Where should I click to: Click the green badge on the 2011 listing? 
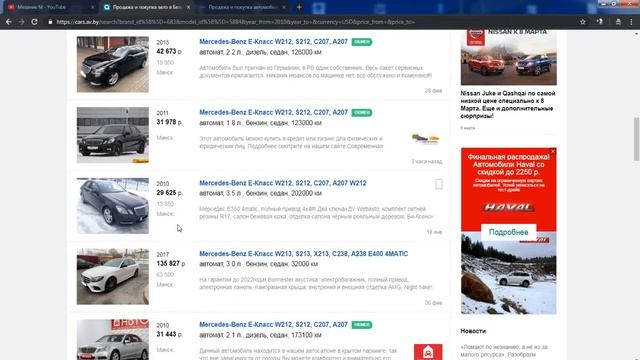[362, 112]
